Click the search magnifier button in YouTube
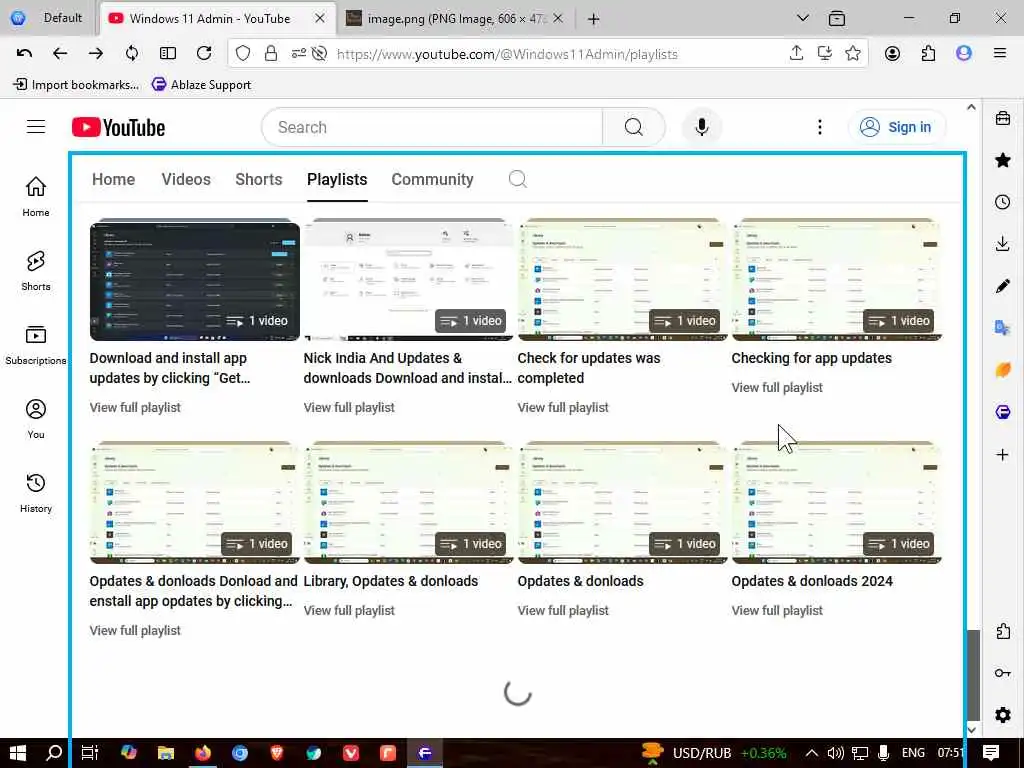This screenshot has width=1024, height=768. 633,127
